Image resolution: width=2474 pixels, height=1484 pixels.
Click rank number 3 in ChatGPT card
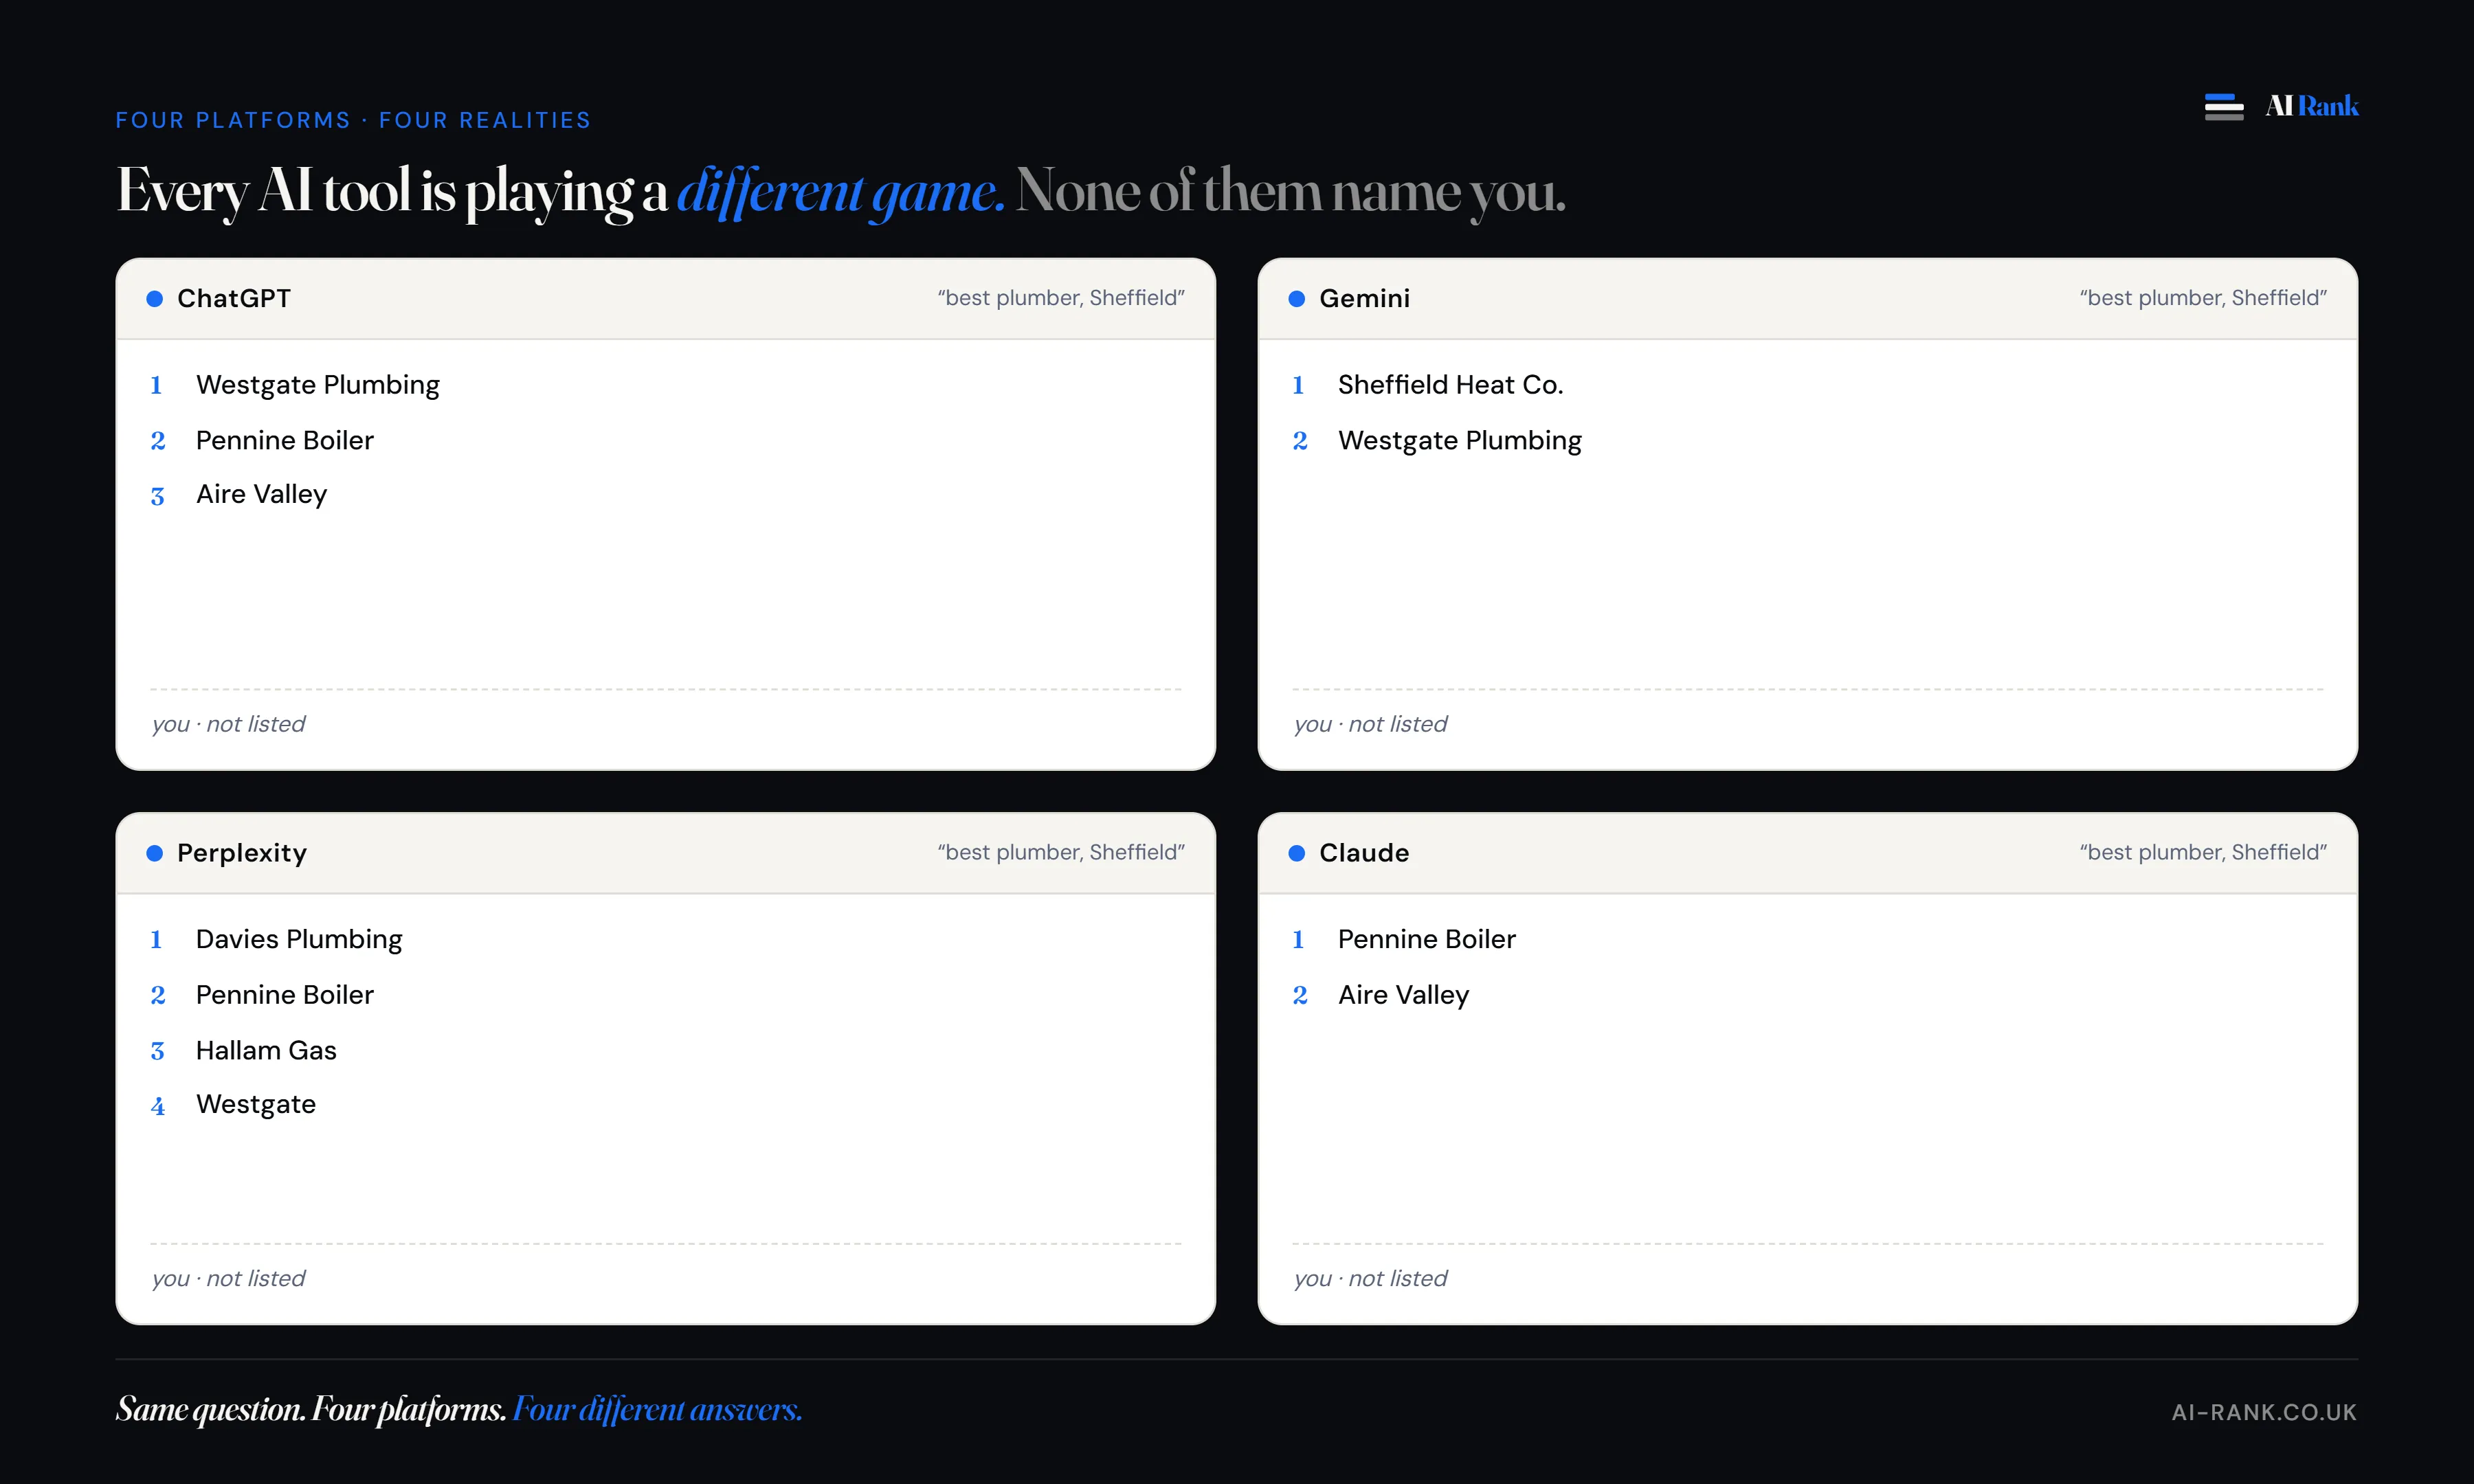pos(157,496)
